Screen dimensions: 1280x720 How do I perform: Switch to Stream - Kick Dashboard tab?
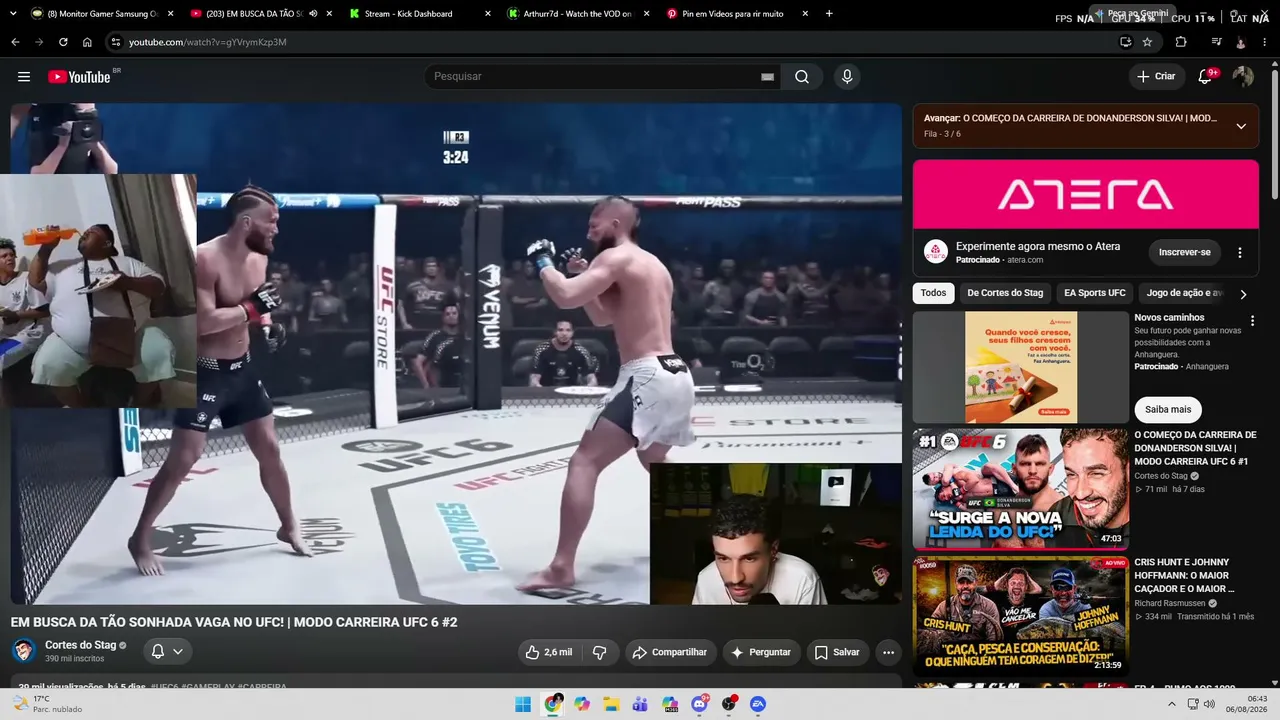[x=421, y=14]
